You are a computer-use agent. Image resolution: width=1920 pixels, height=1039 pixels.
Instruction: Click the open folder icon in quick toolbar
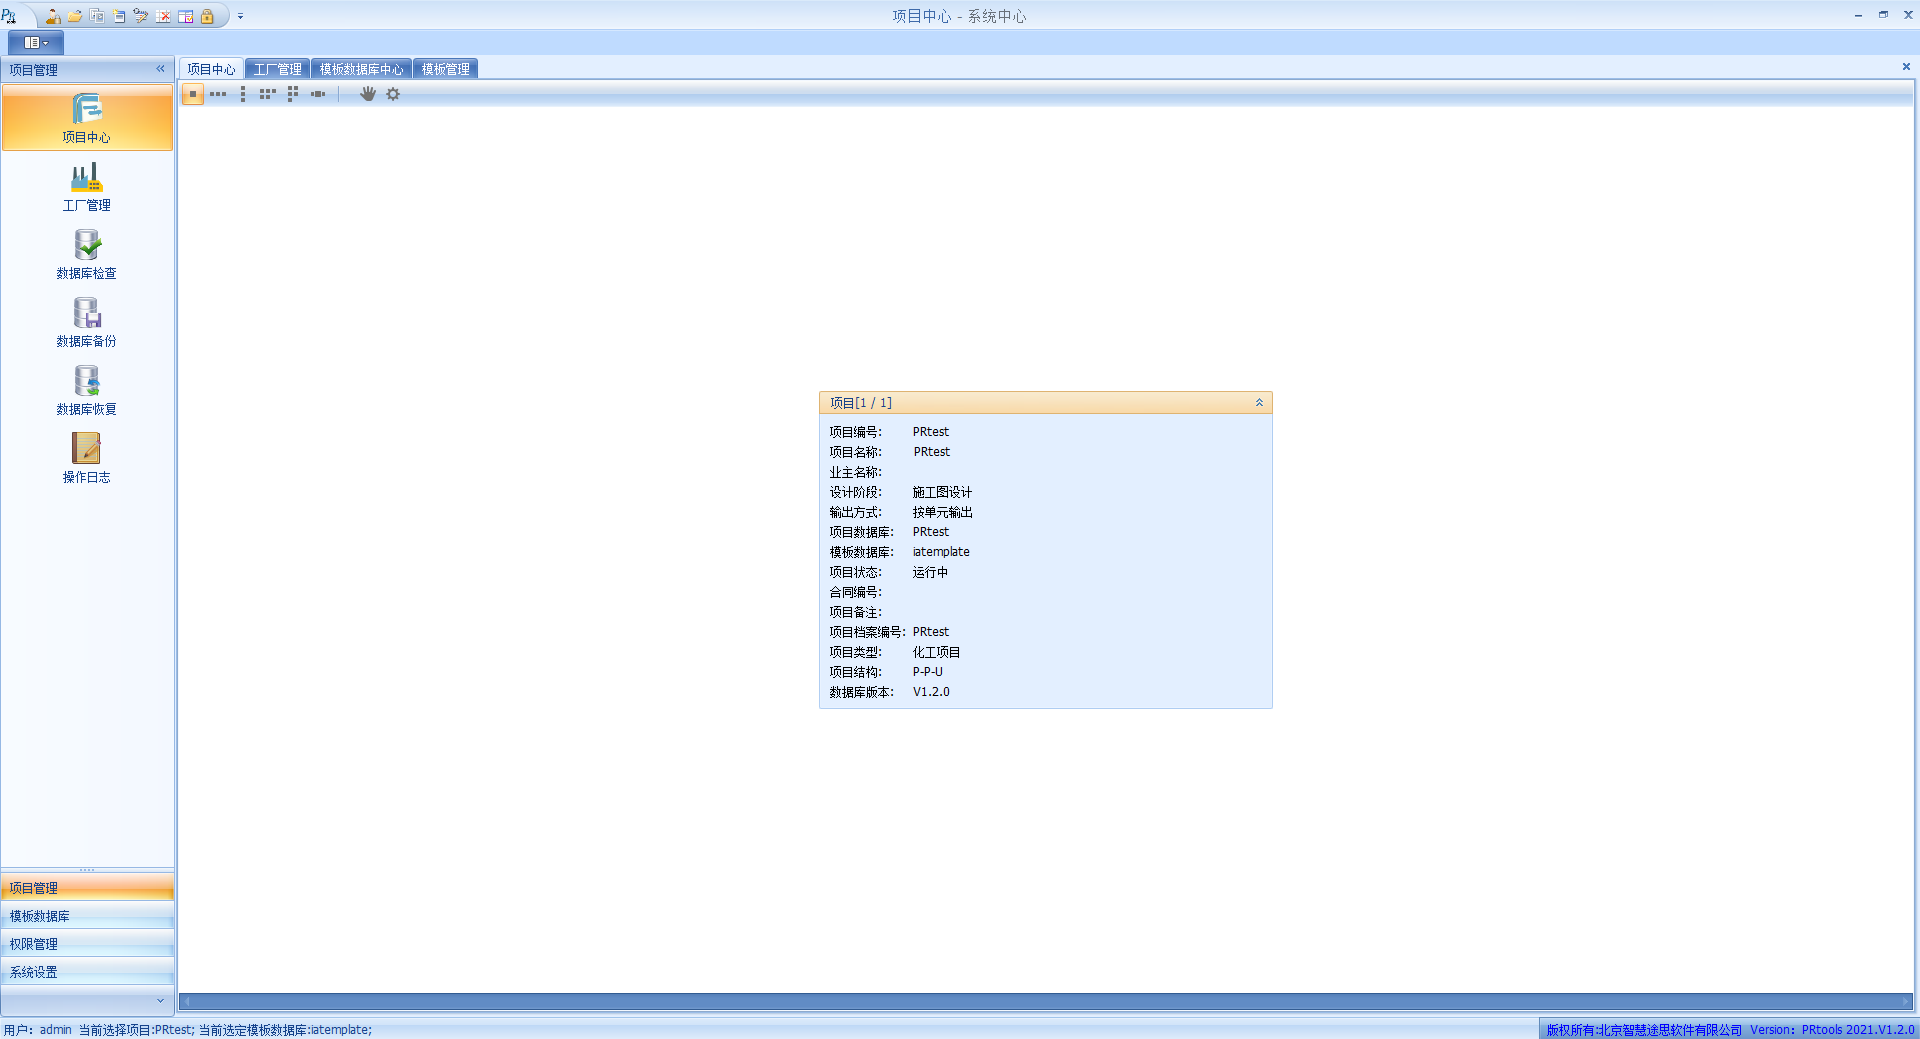(75, 16)
